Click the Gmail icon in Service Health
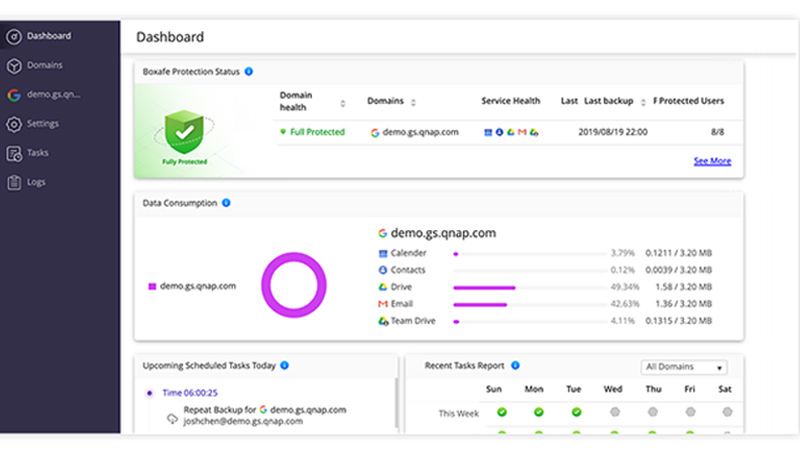Screen dimensions: 800x460 click(x=522, y=132)
